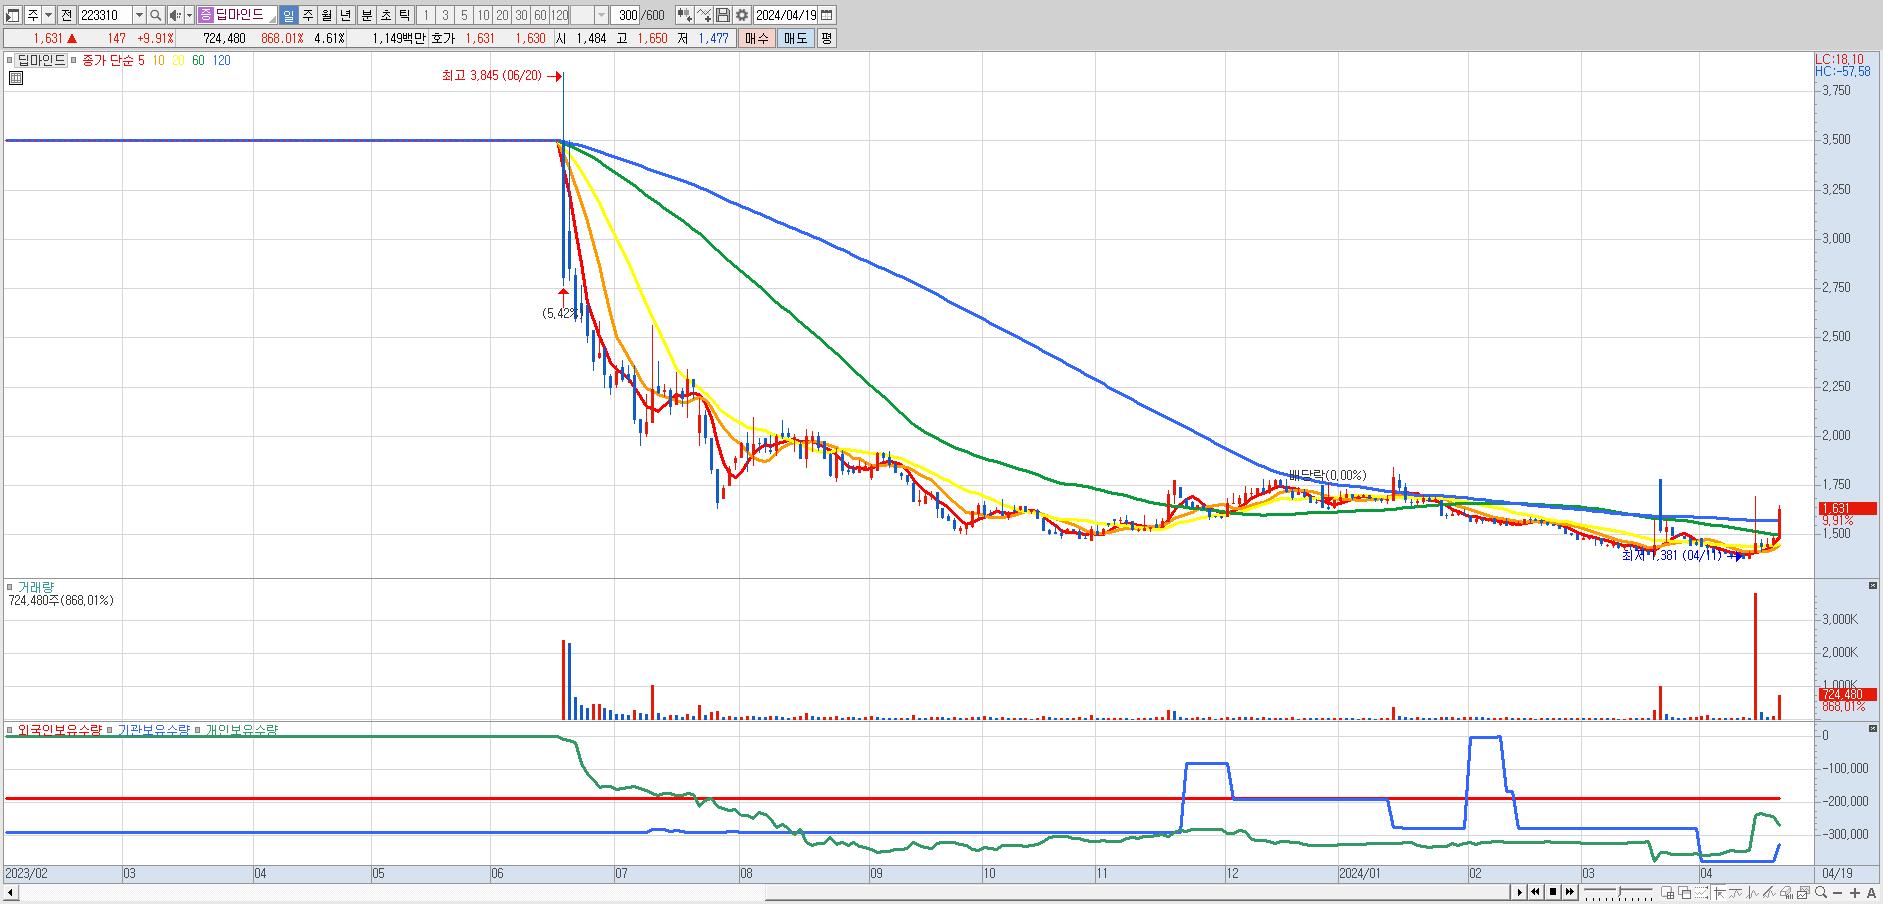Click the floppy disk save chart icon

click(x=723, y=15)
